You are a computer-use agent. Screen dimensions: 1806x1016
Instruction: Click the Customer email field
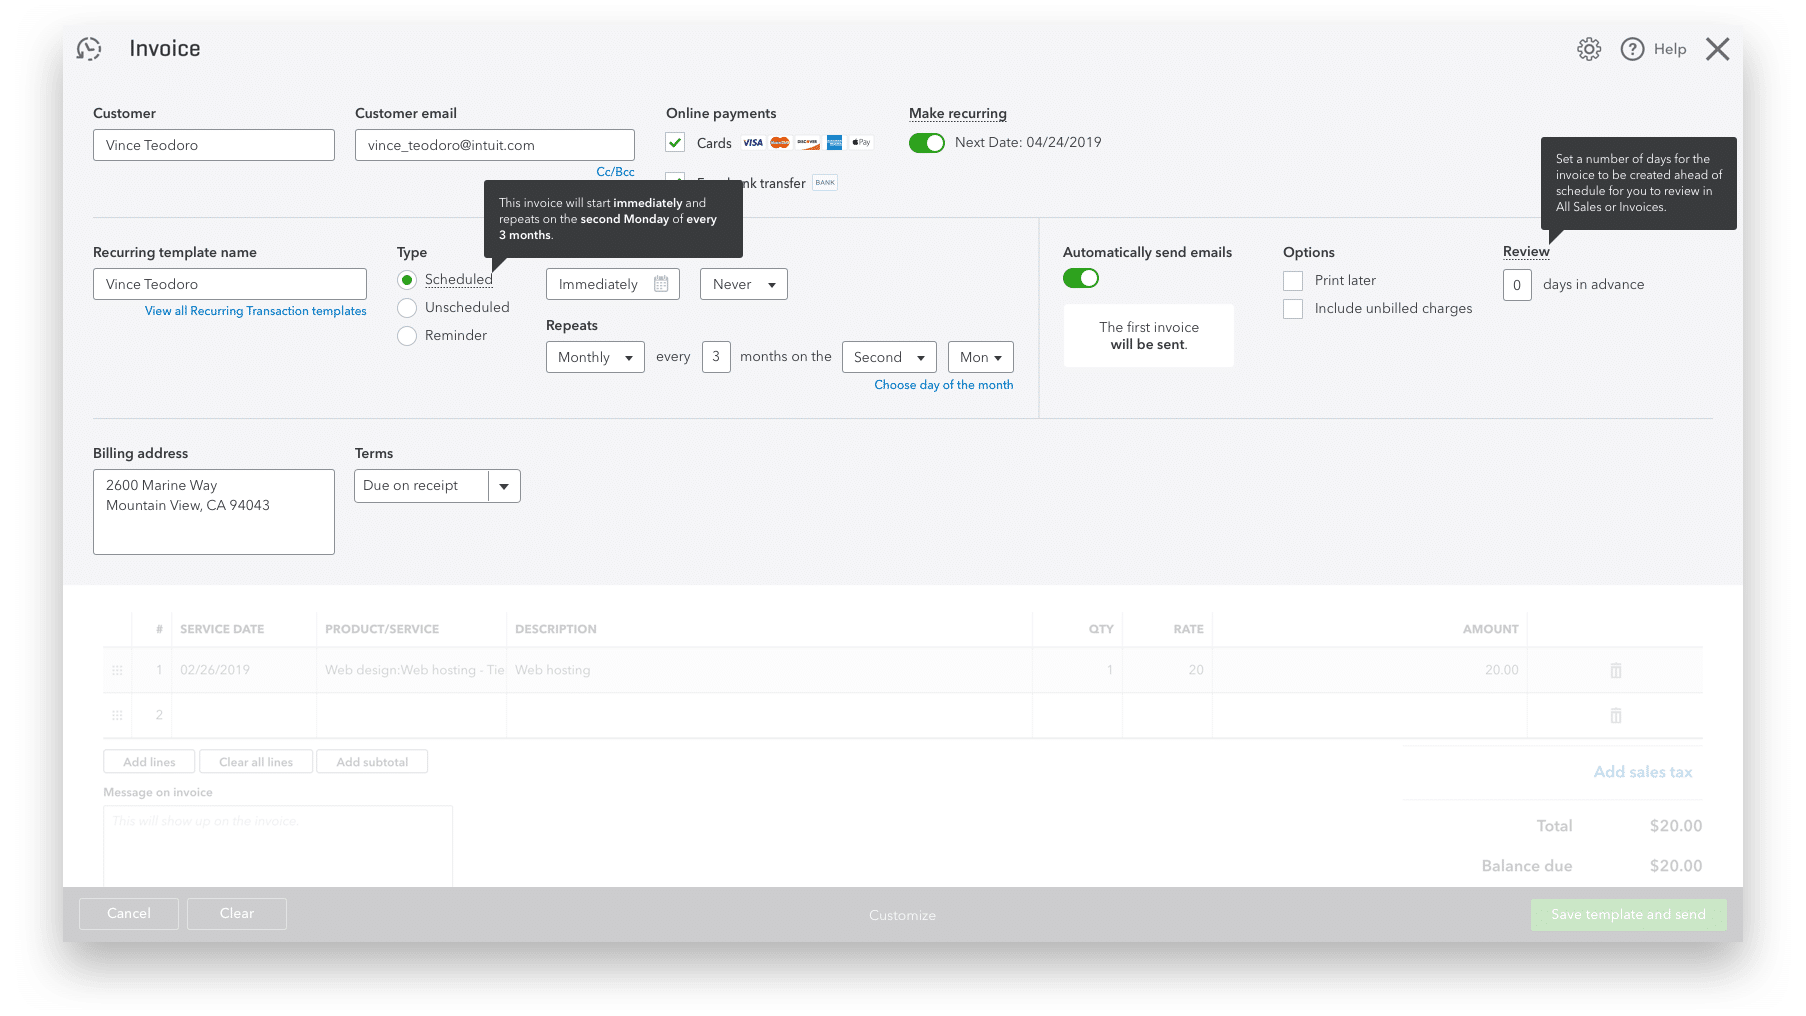point(495,145)
